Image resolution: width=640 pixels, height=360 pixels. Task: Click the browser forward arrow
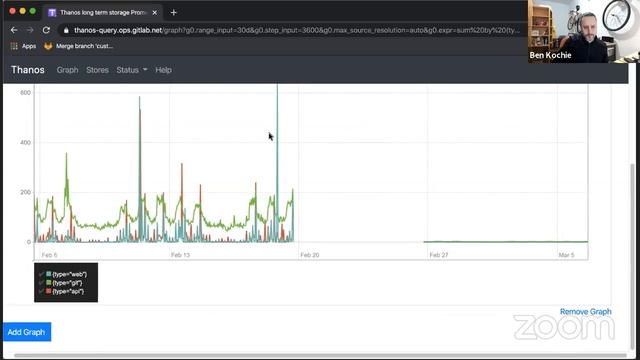click(30, 30)
